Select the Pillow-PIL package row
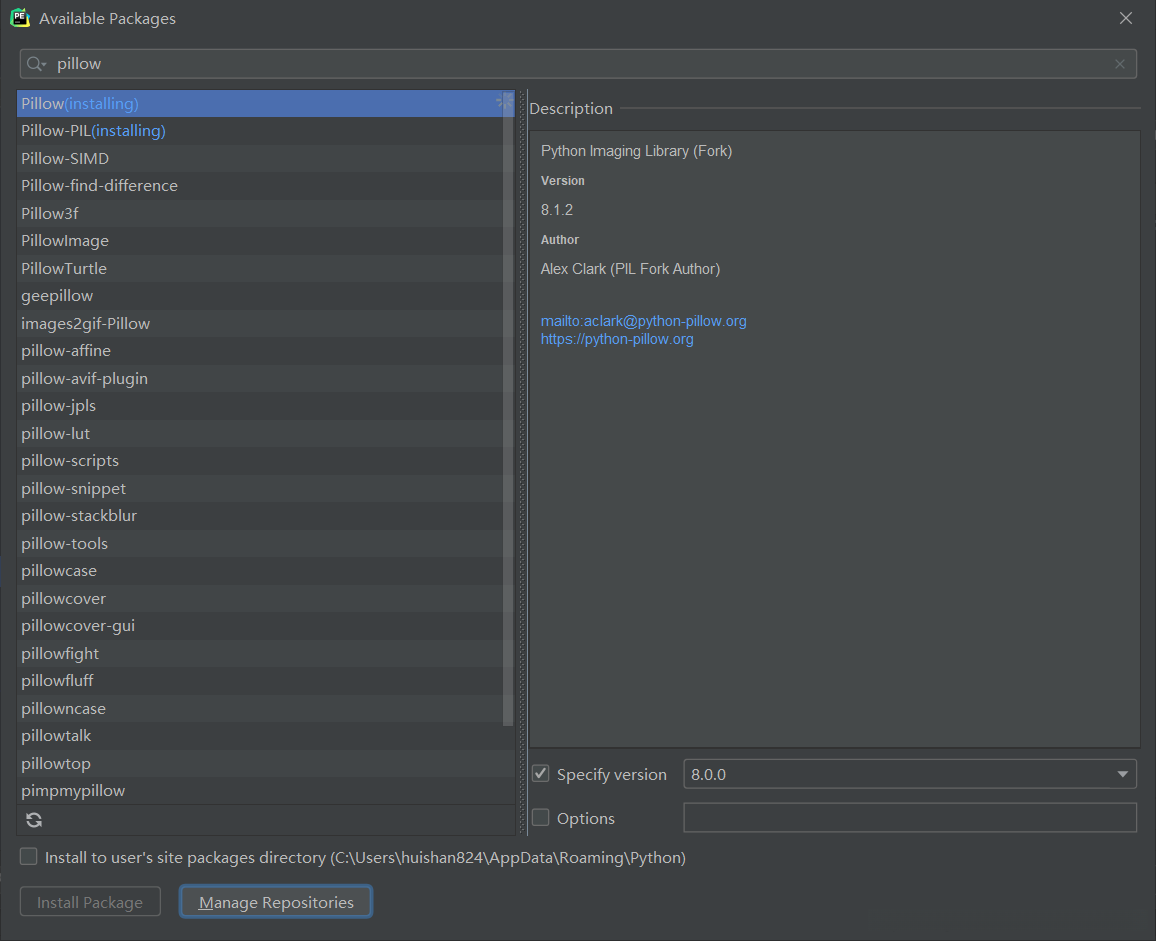Screen dimensions: 1156x941 coord(265,131)
